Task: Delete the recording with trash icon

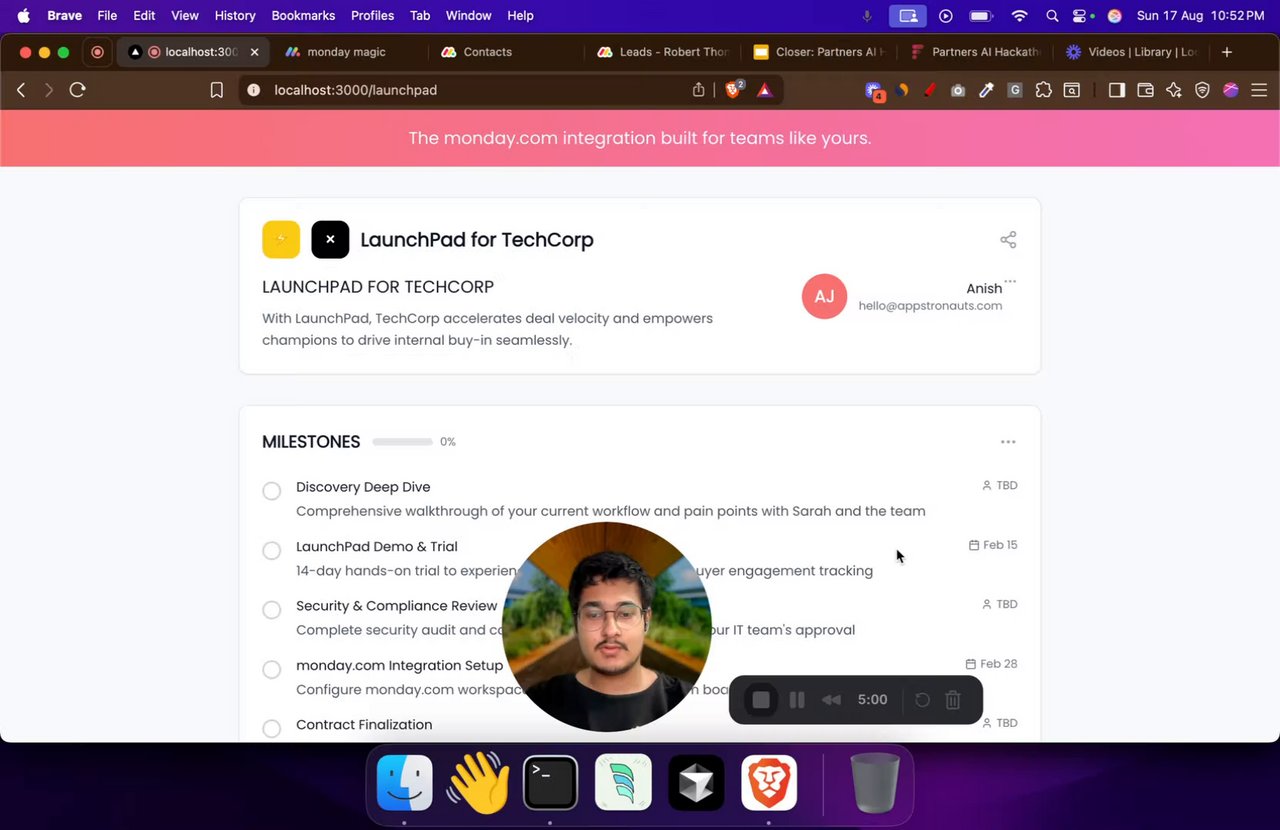Action: coord(953,700)
